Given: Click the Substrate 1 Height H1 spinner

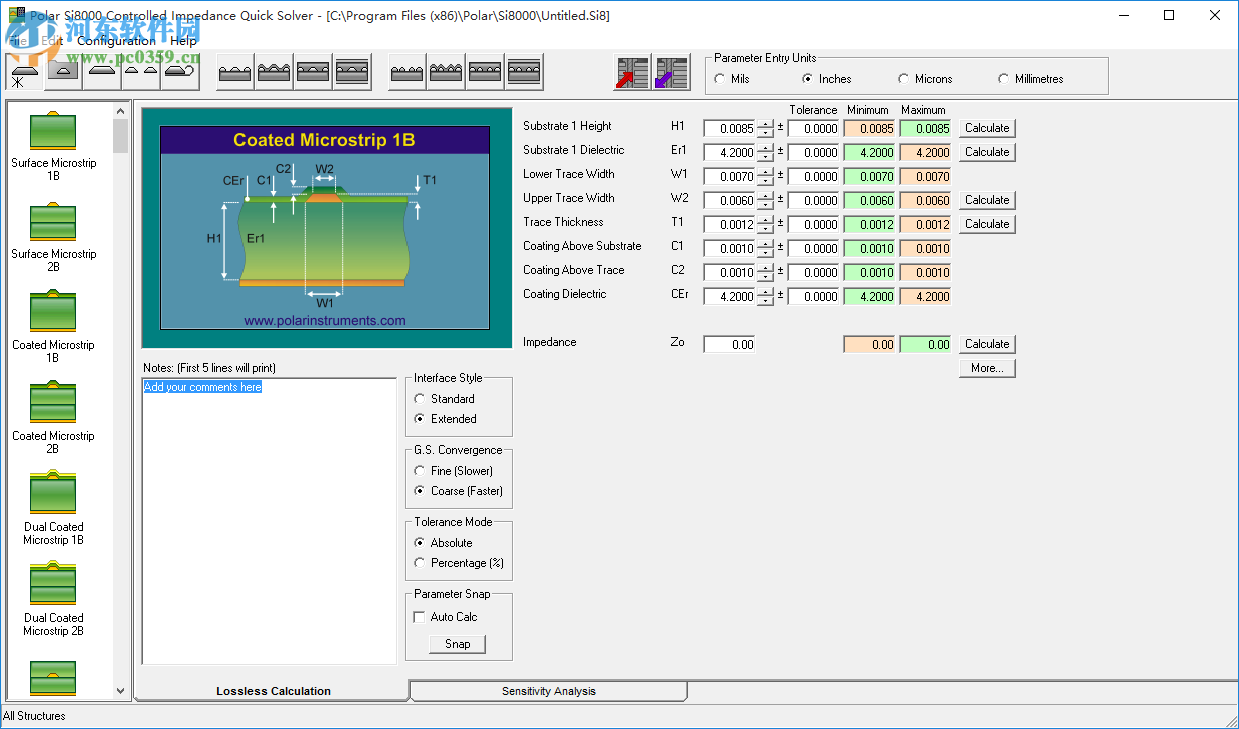Looking at the screenshot, I should coord(765,128).
